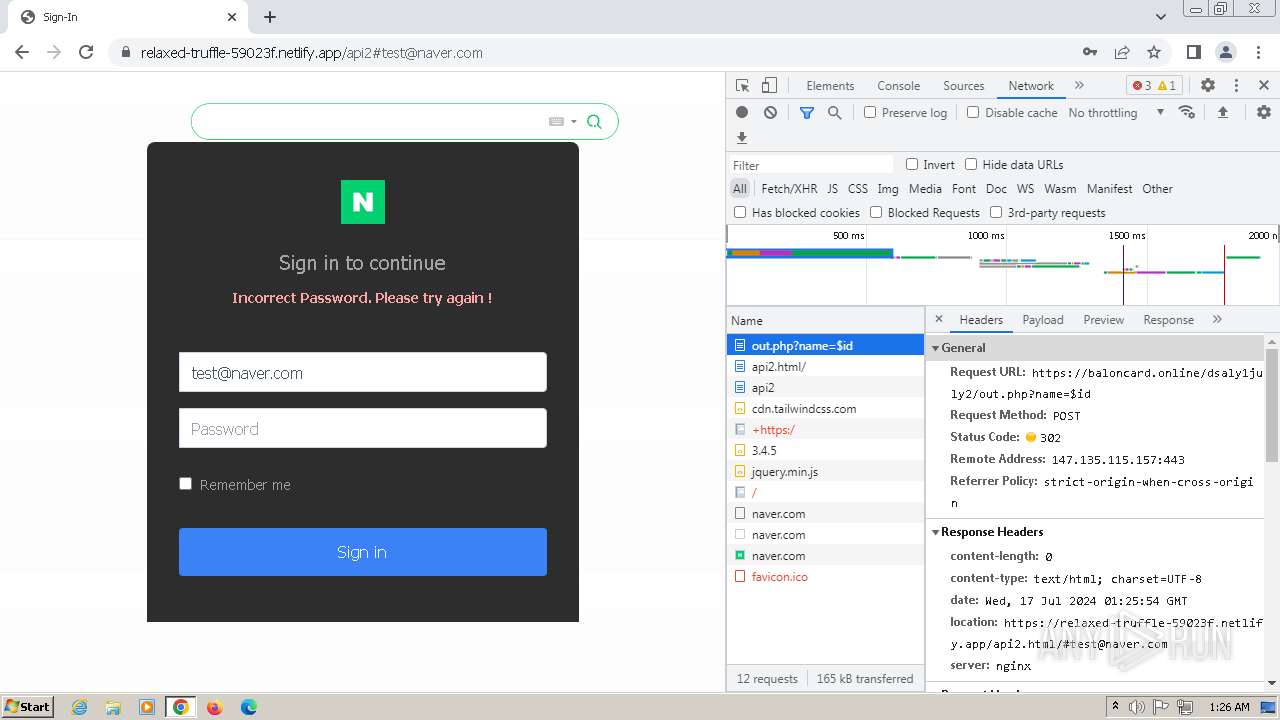This screenshot has height=720, width=1280.
Task: Open Firefox from the taskbar
Action: 214,707
